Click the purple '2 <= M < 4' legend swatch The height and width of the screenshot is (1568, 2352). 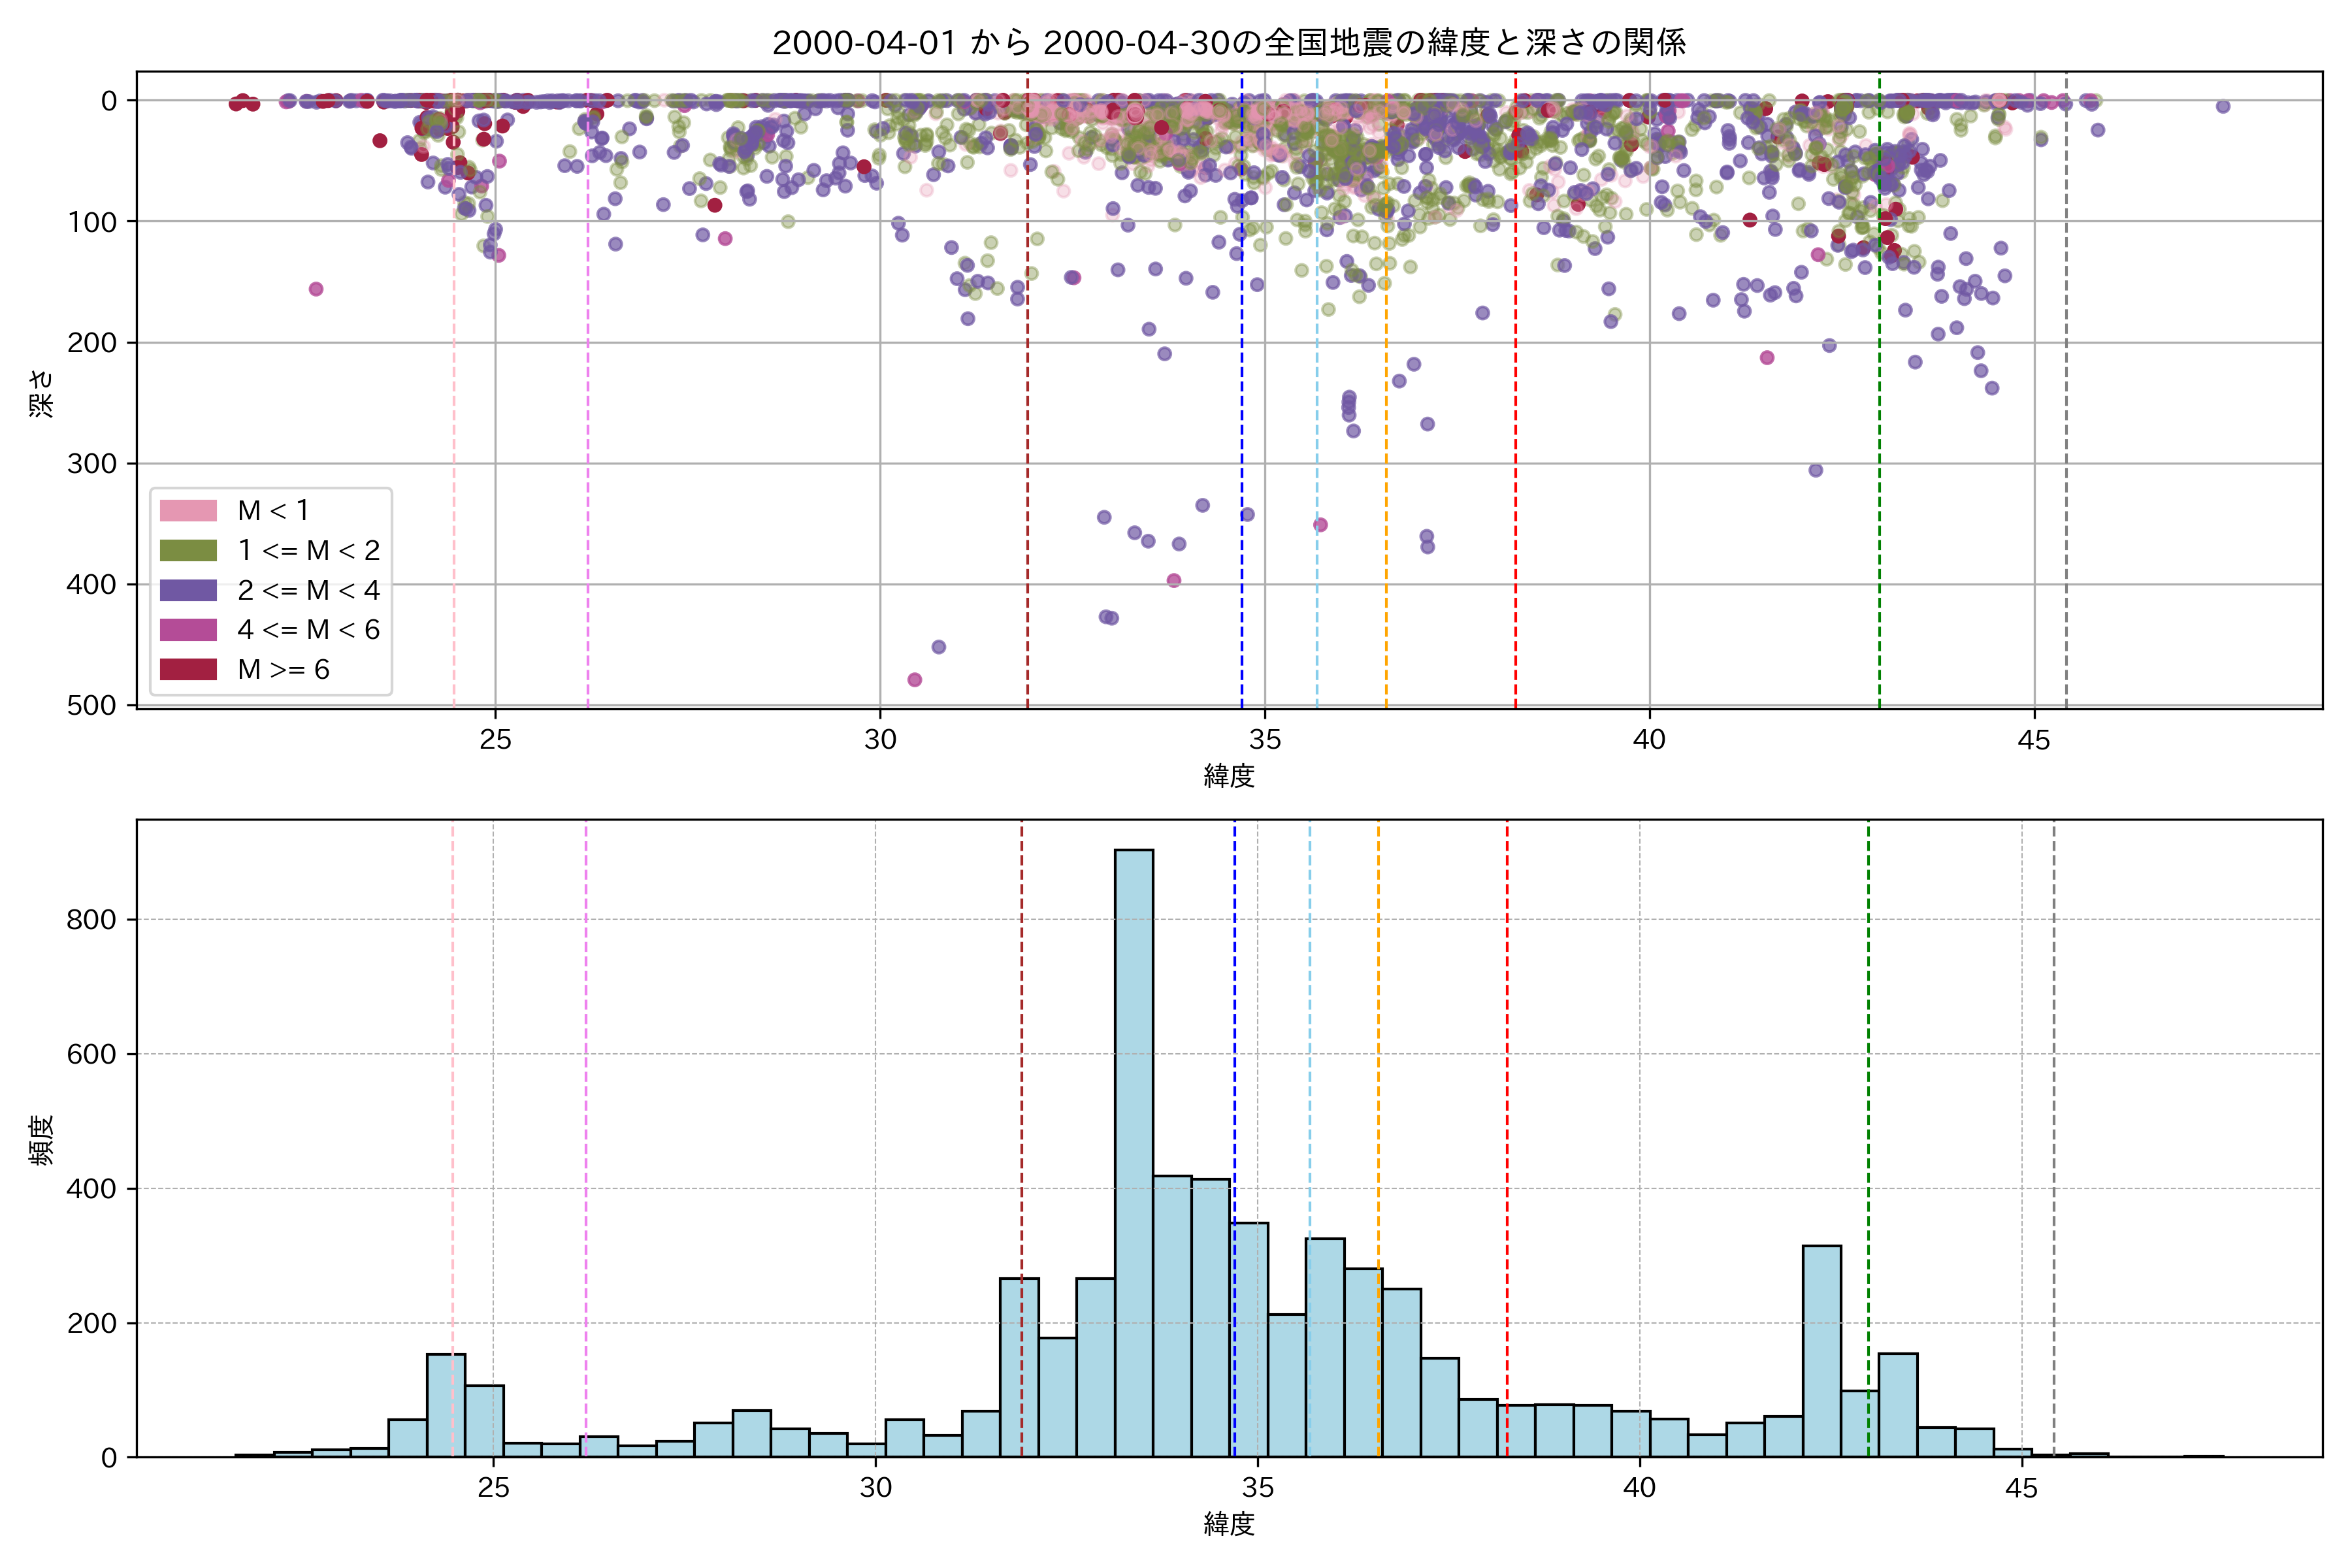click(x=188, y=590)
